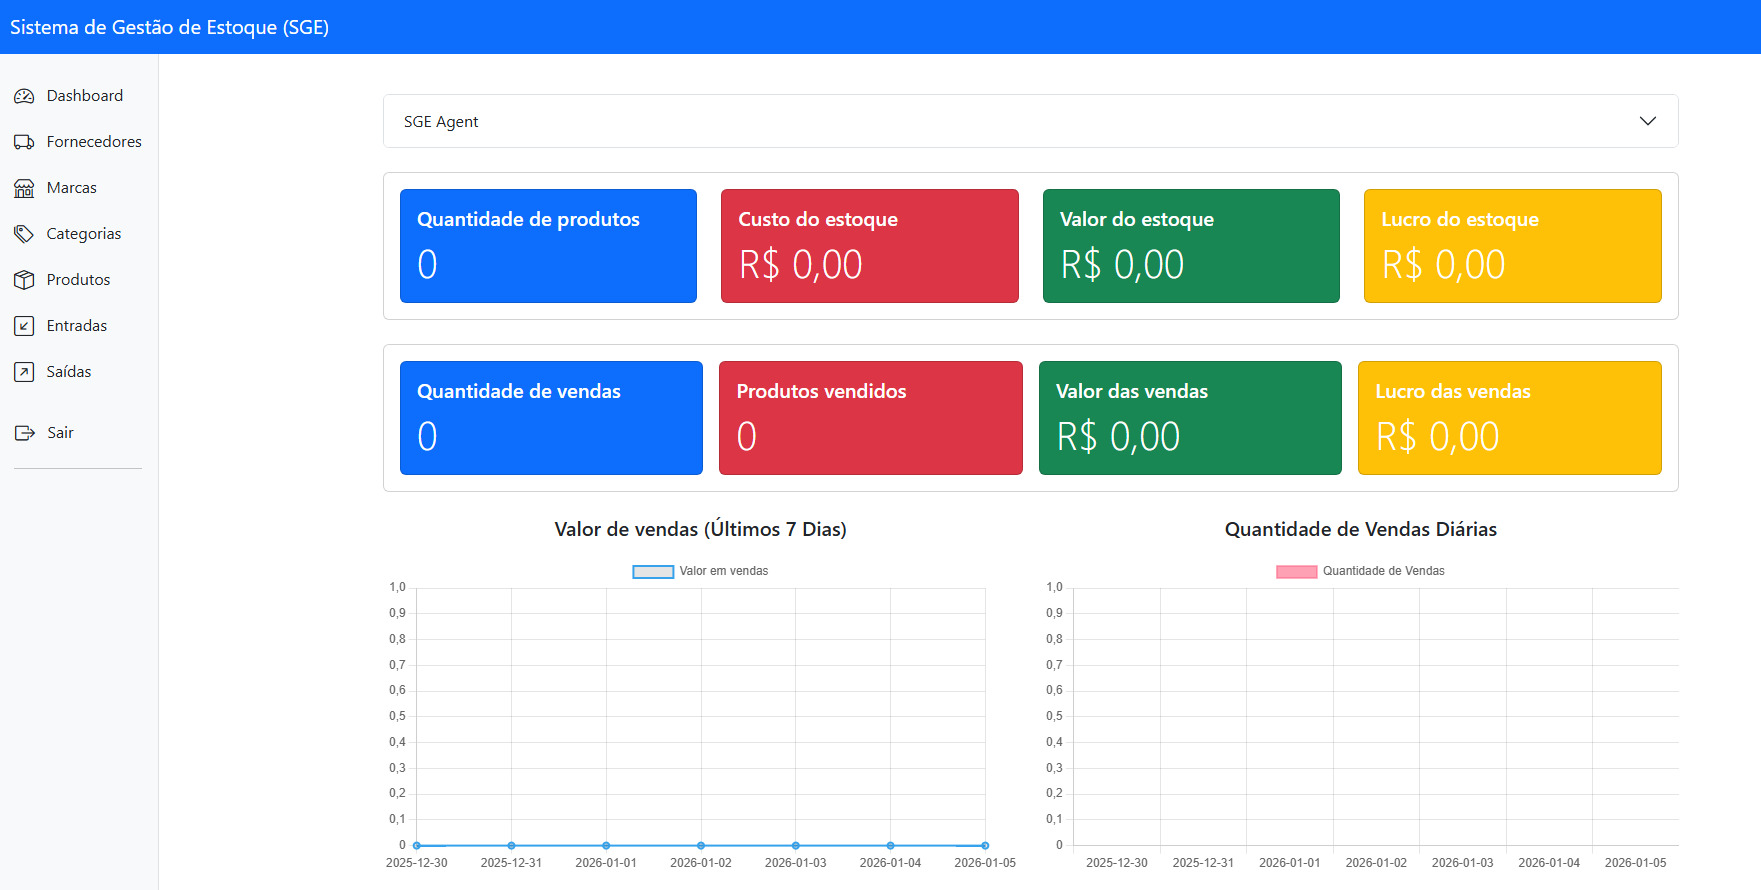
Task: Click the Valor das vendas card
Action: click(1190, 418)
